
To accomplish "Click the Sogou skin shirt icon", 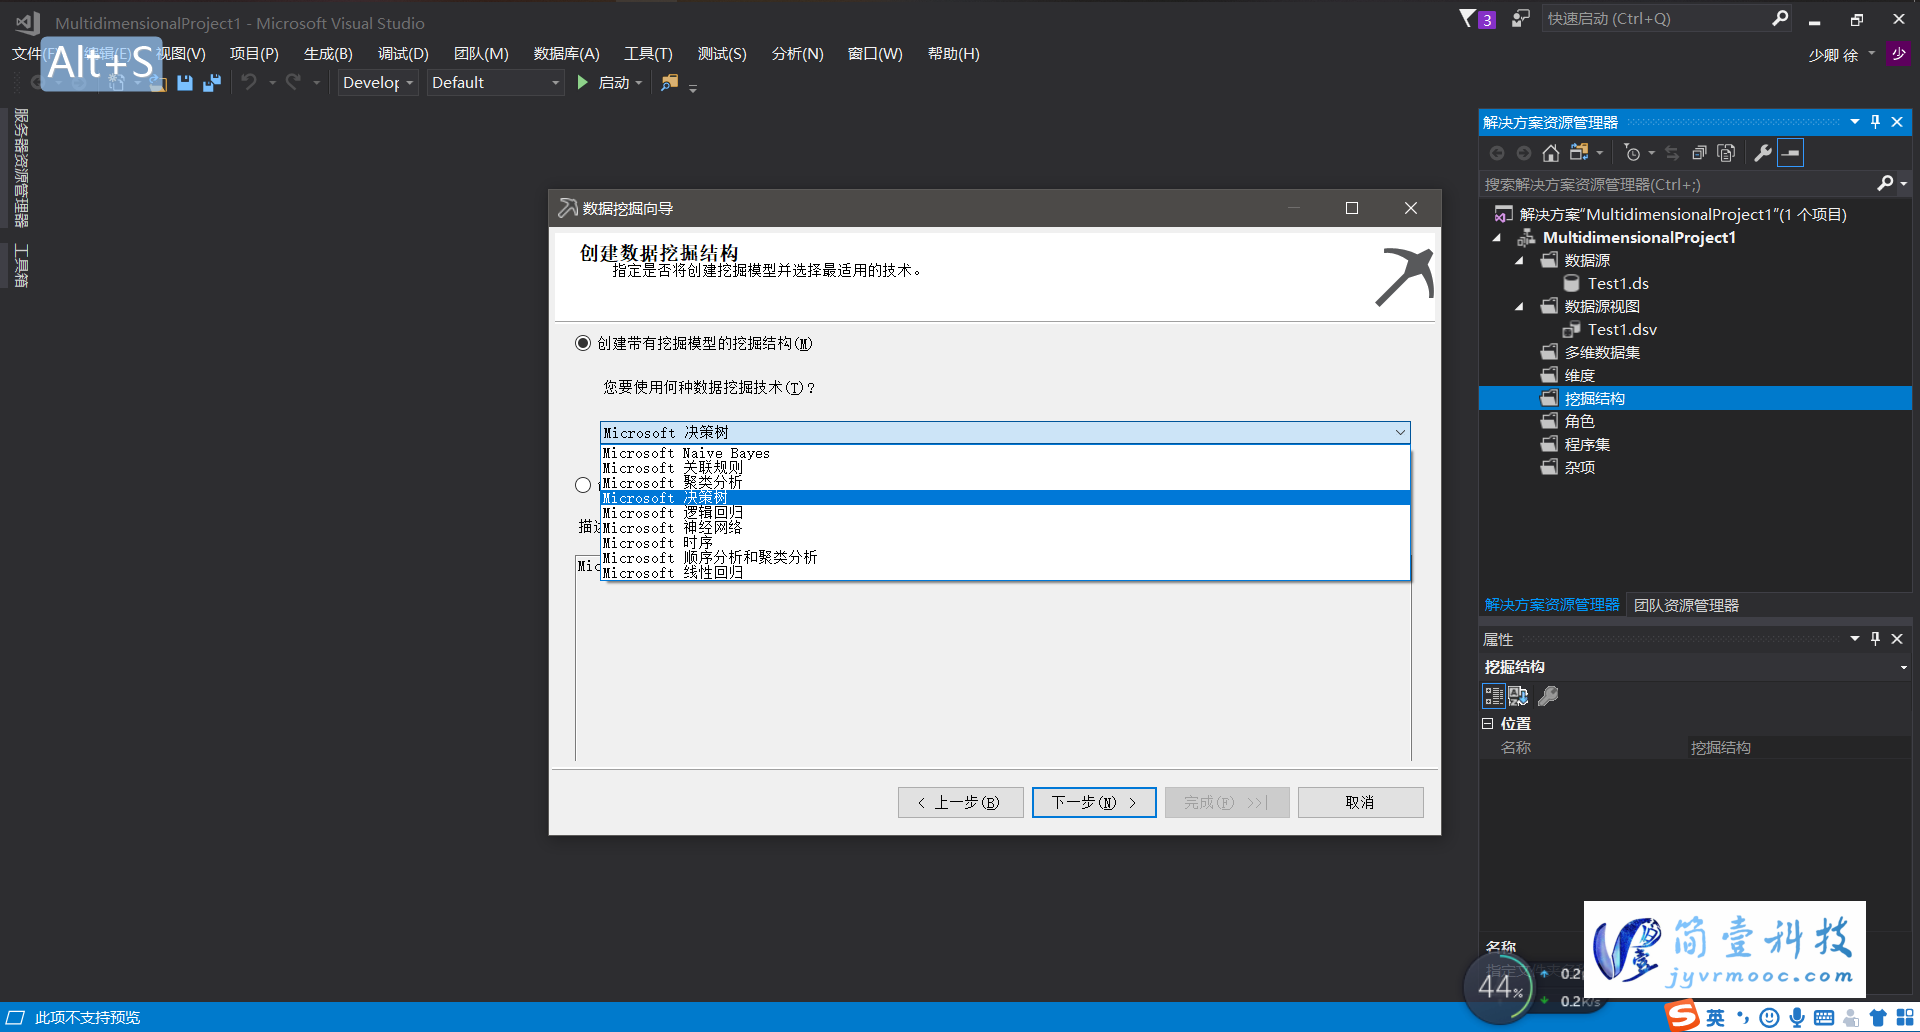I will [1878, 1018].
